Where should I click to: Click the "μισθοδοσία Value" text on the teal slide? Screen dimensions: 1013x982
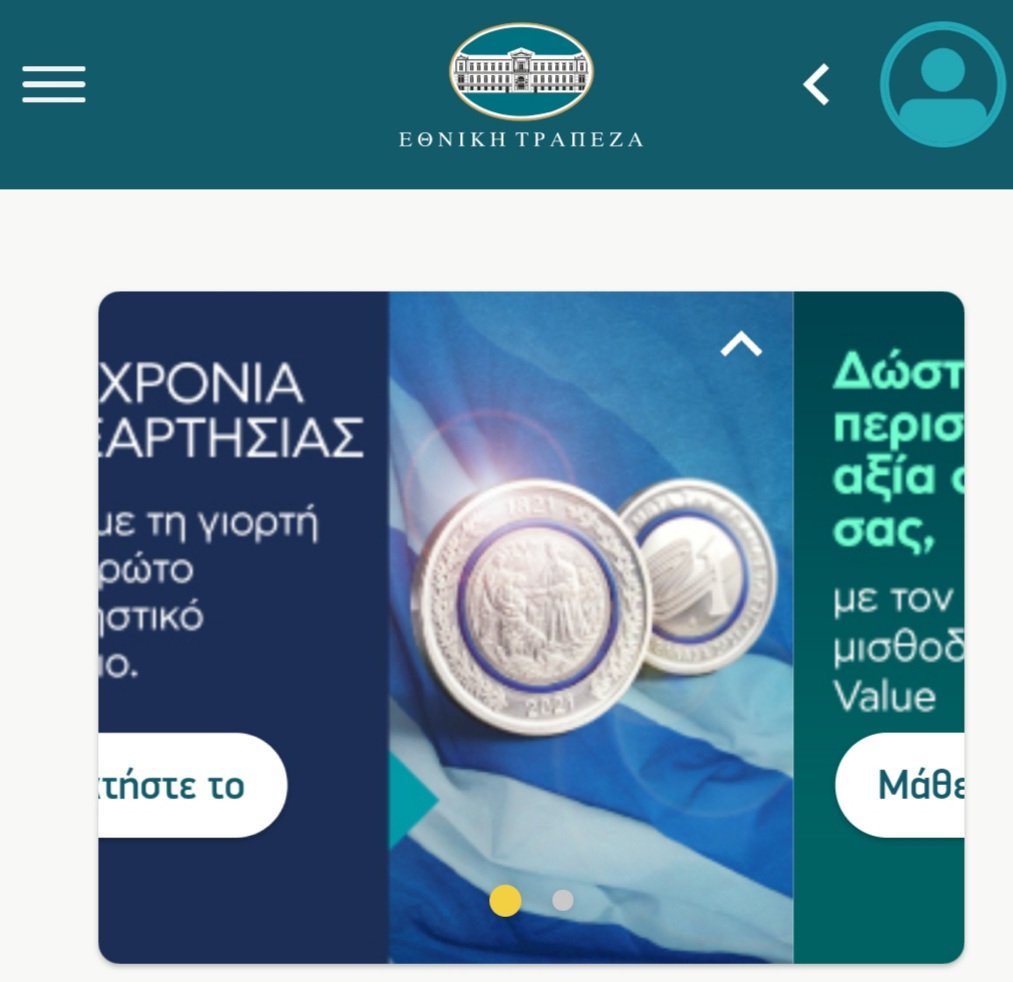(x=899, y=672)
